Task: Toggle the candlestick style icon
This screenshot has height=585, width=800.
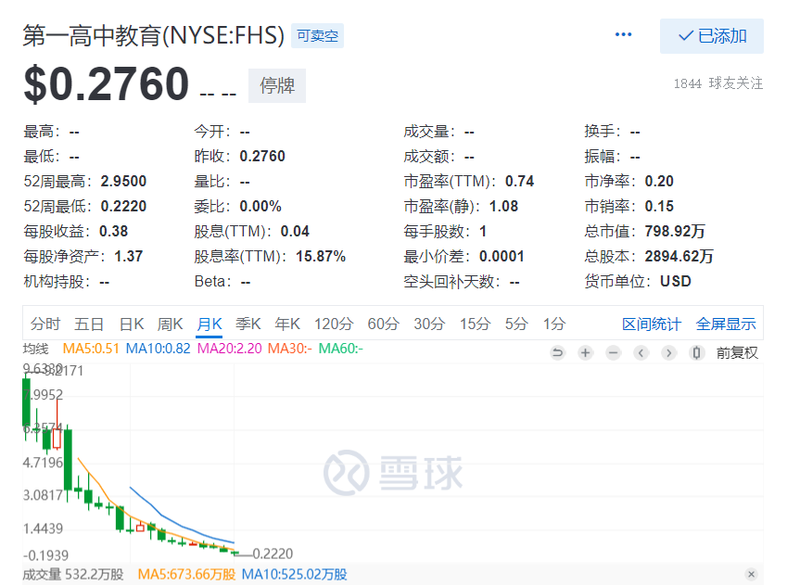Action: 697,352
